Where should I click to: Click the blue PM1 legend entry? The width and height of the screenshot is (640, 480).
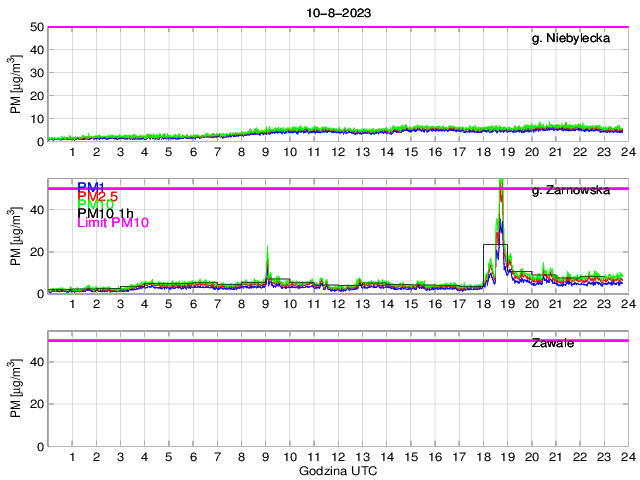[91, 187]
